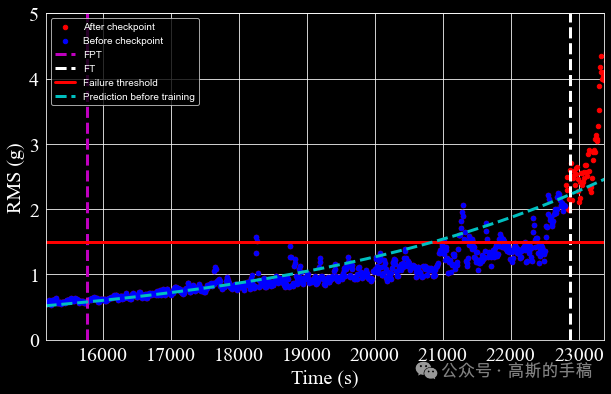Click the 'Failure threshold' legend label
This screenshot has width=611, height=394.
pyautogui.click(x=120, y=83)
